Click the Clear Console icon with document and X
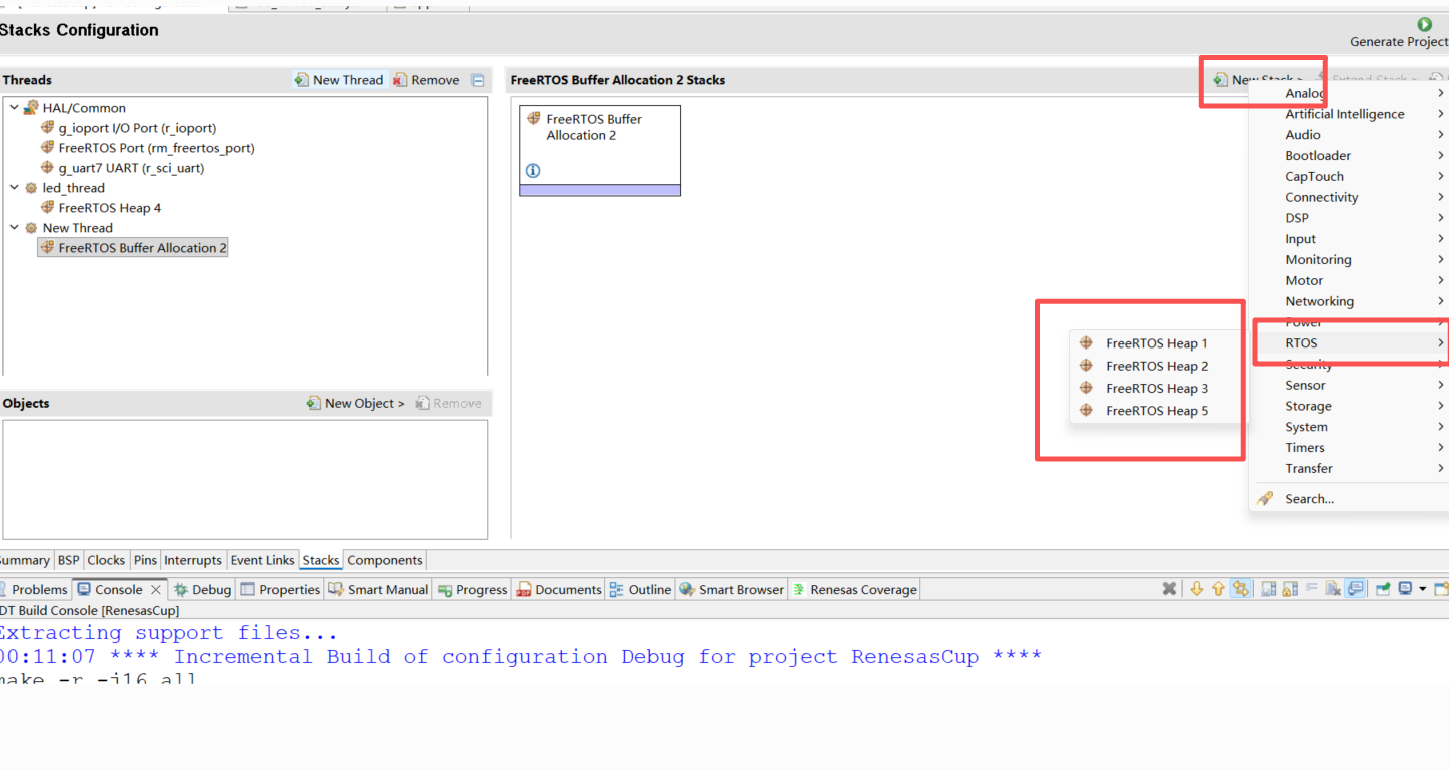The height and width of the screenshot is (770, 1449). click(x=1333, y=589)
